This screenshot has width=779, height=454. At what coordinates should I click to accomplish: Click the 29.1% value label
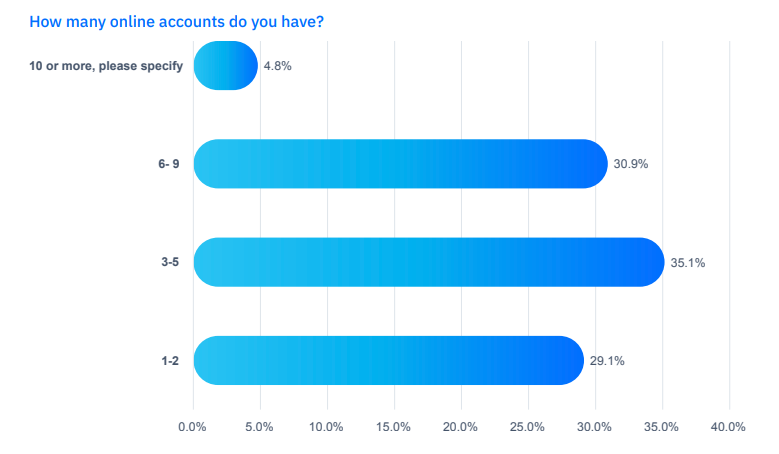[607, 361]
